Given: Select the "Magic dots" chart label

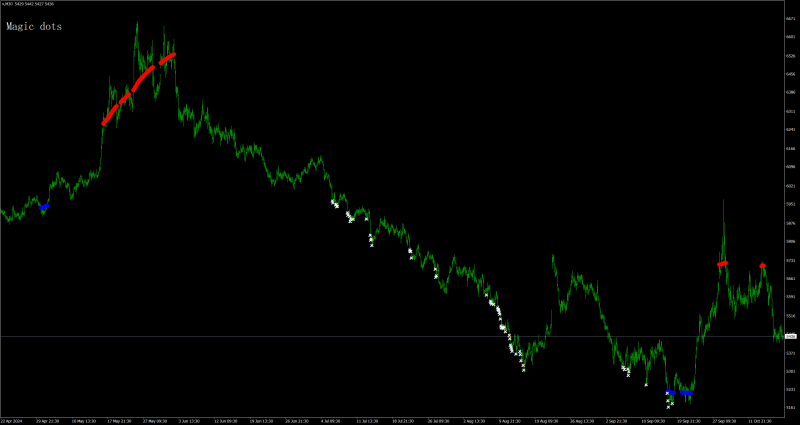Looking at the screenshot, I should [x=34, y=27].
